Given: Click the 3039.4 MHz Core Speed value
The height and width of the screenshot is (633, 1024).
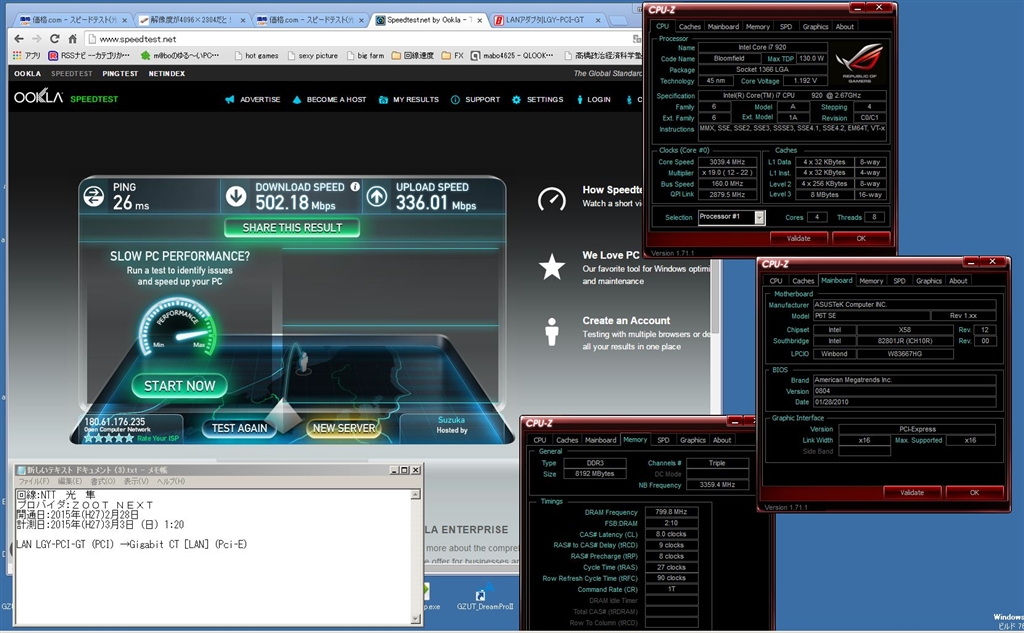Looking at the screenshot, I should point(728,162).
